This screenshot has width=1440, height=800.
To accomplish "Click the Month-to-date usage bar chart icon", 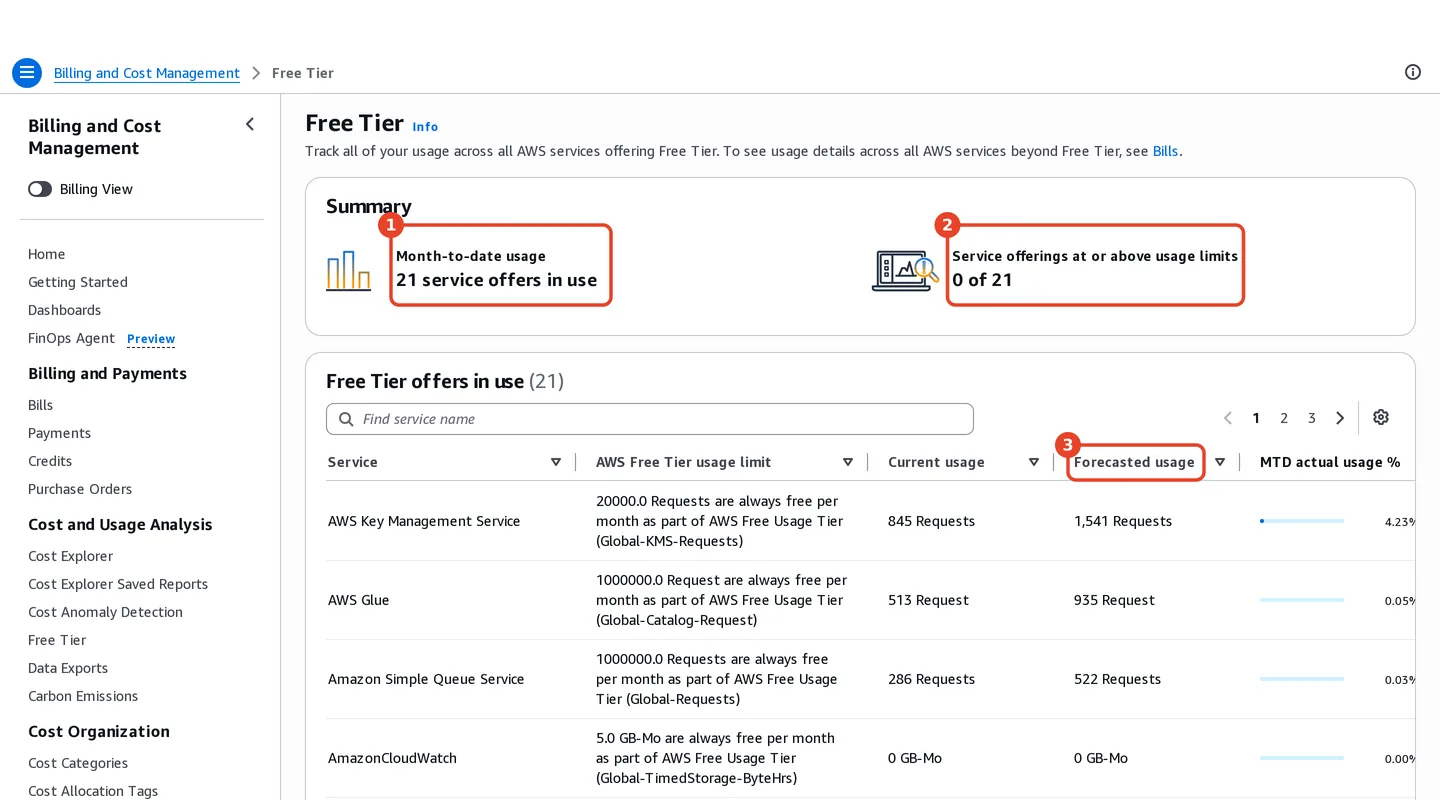I will pyautogui.click(x=348, y=270).
